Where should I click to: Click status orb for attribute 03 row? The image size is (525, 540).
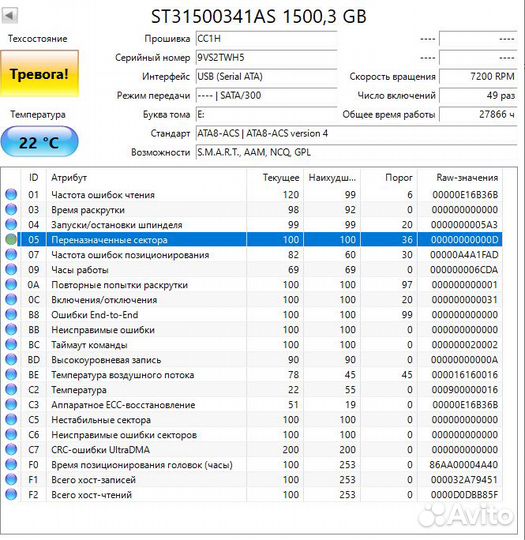(11, 210)
